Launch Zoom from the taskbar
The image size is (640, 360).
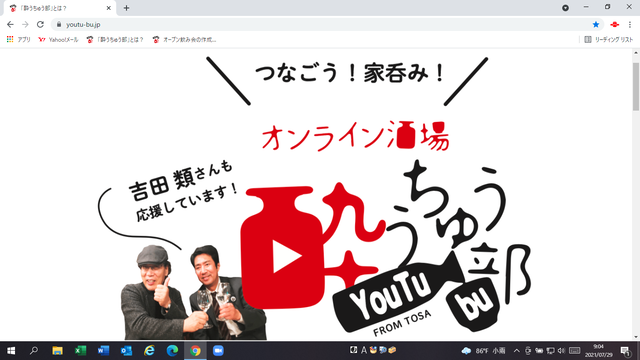(x=218, y=351)
